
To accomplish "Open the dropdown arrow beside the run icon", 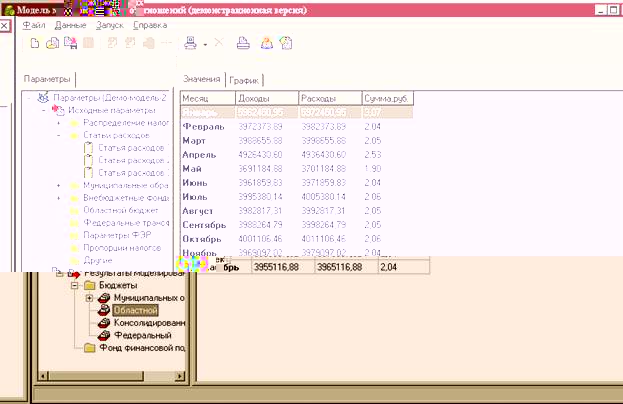I will pos(204,44).
